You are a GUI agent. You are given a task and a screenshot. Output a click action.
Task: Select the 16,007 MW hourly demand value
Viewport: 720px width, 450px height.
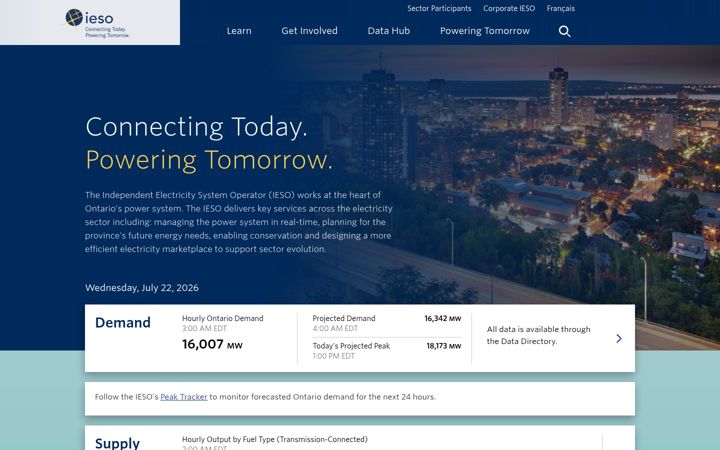(212, 344)
